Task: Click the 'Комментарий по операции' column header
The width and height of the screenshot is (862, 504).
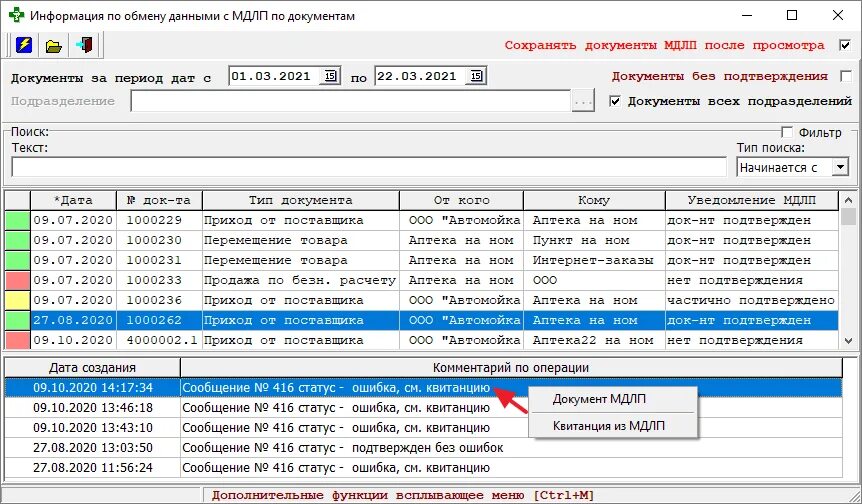Action: tap(511, 368)
